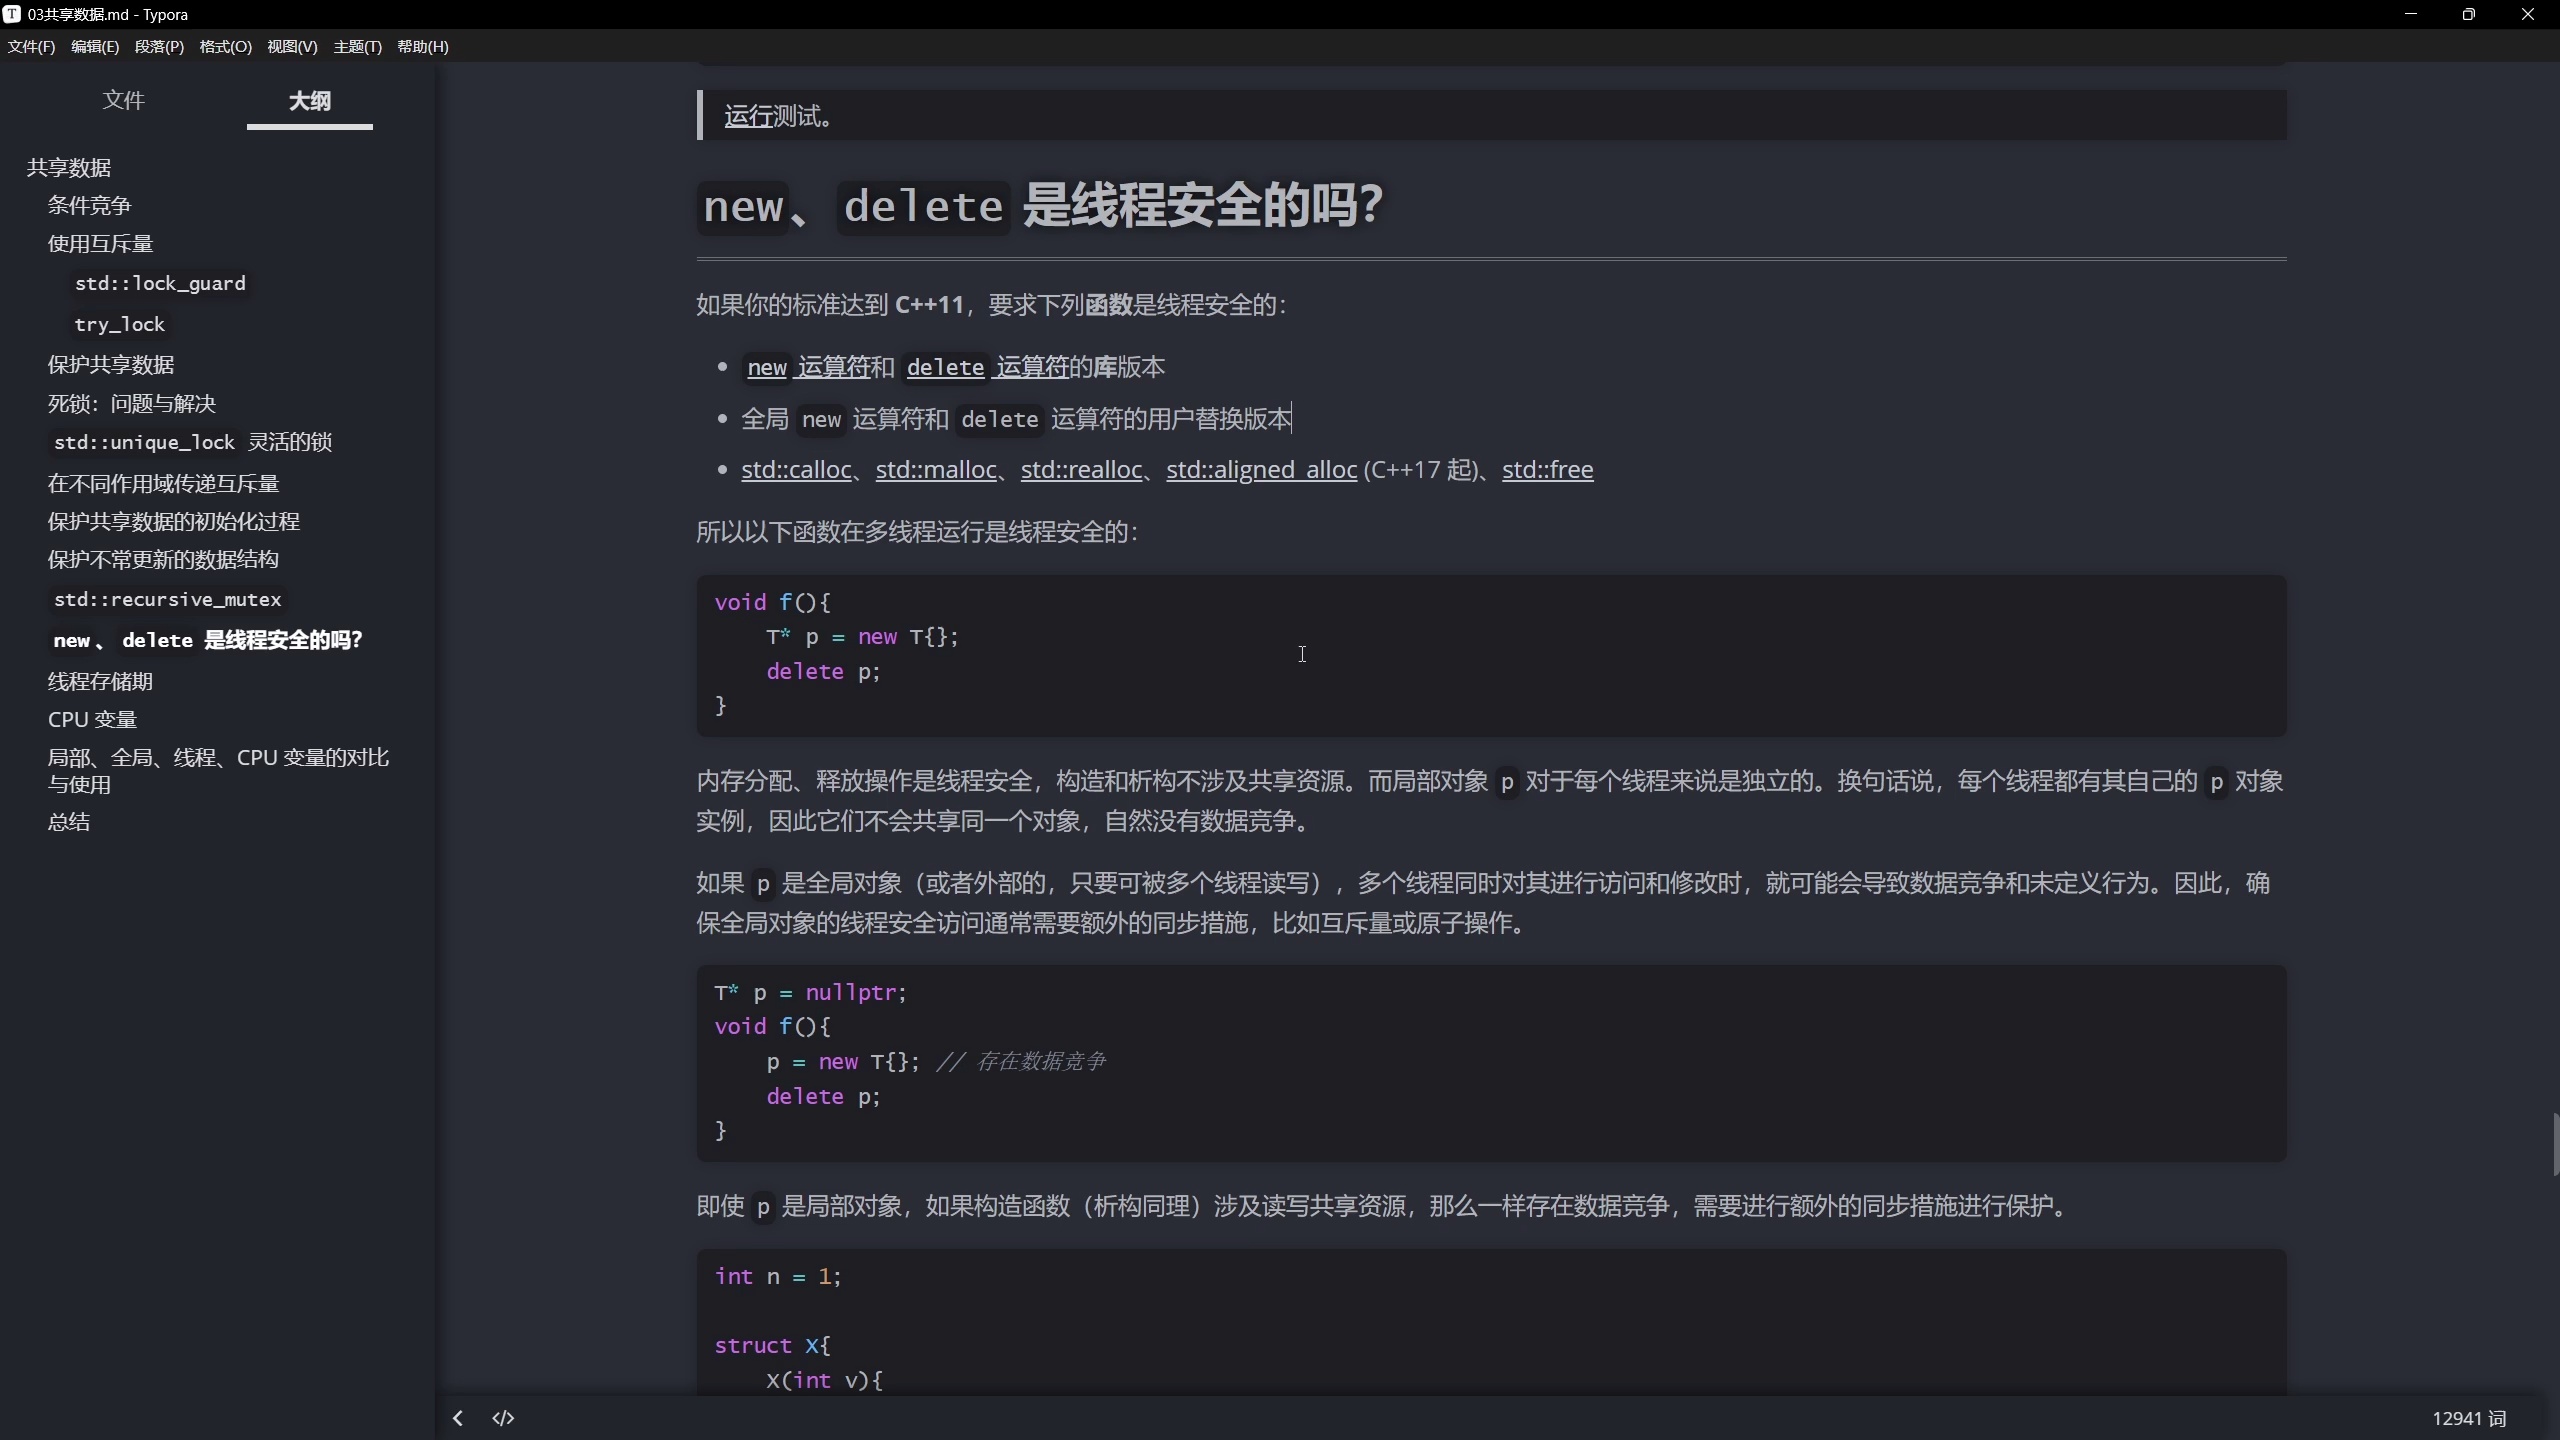Open the std::aligned_alloc link
The width and height of the screenshot is (2560, 1440).
[1261, 469]
